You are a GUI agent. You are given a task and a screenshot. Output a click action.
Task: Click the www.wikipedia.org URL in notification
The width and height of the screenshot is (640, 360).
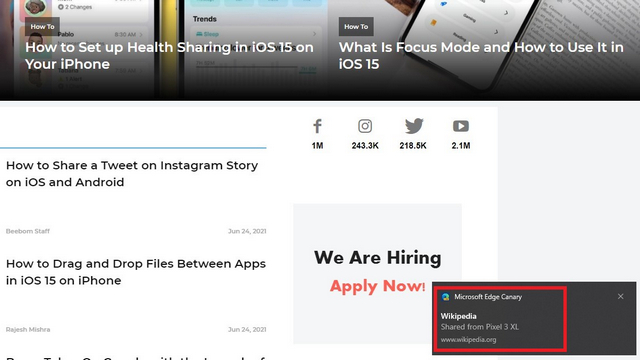tap(469, 340)
